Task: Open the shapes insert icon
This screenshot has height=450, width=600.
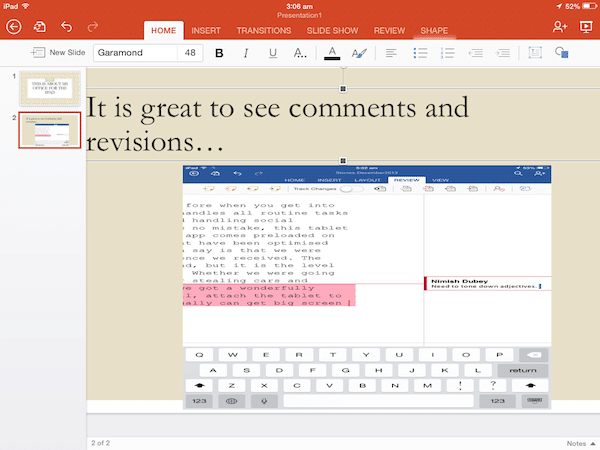Action: tap(561, 52)
